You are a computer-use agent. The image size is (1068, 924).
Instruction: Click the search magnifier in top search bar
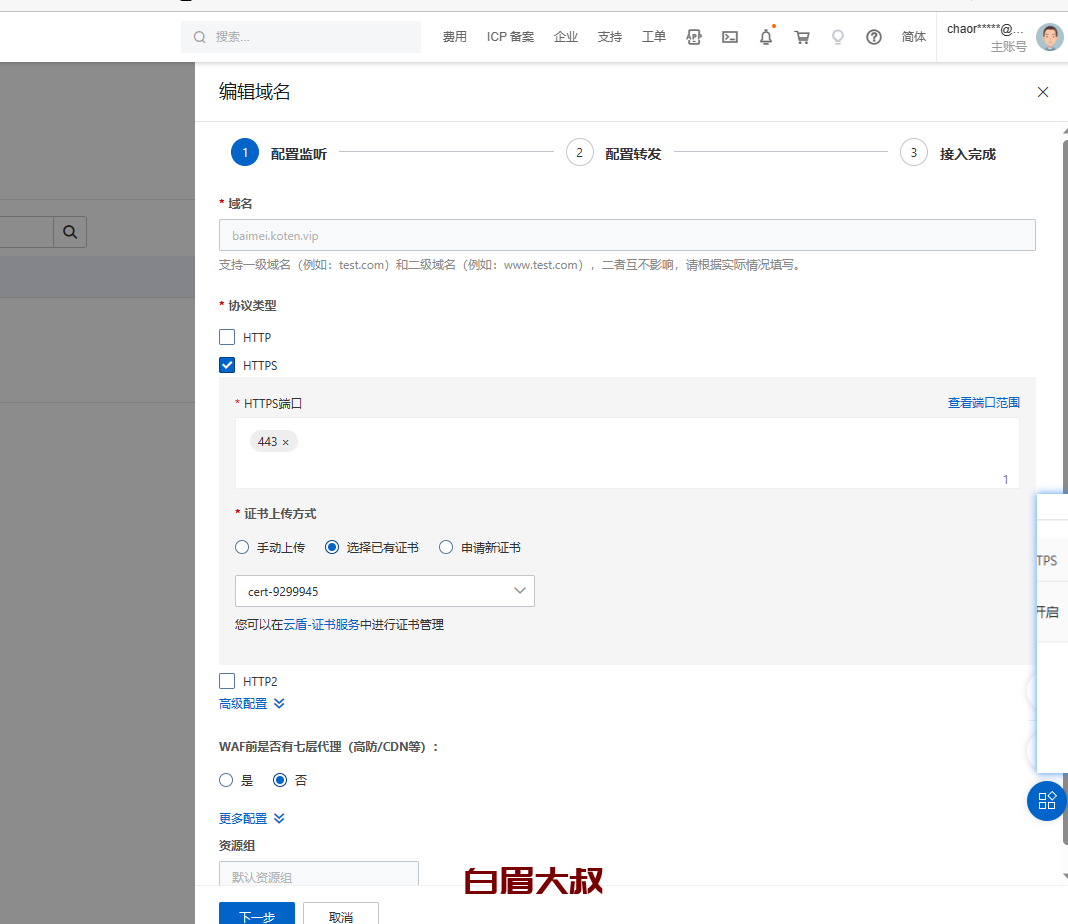coord(200,37)
